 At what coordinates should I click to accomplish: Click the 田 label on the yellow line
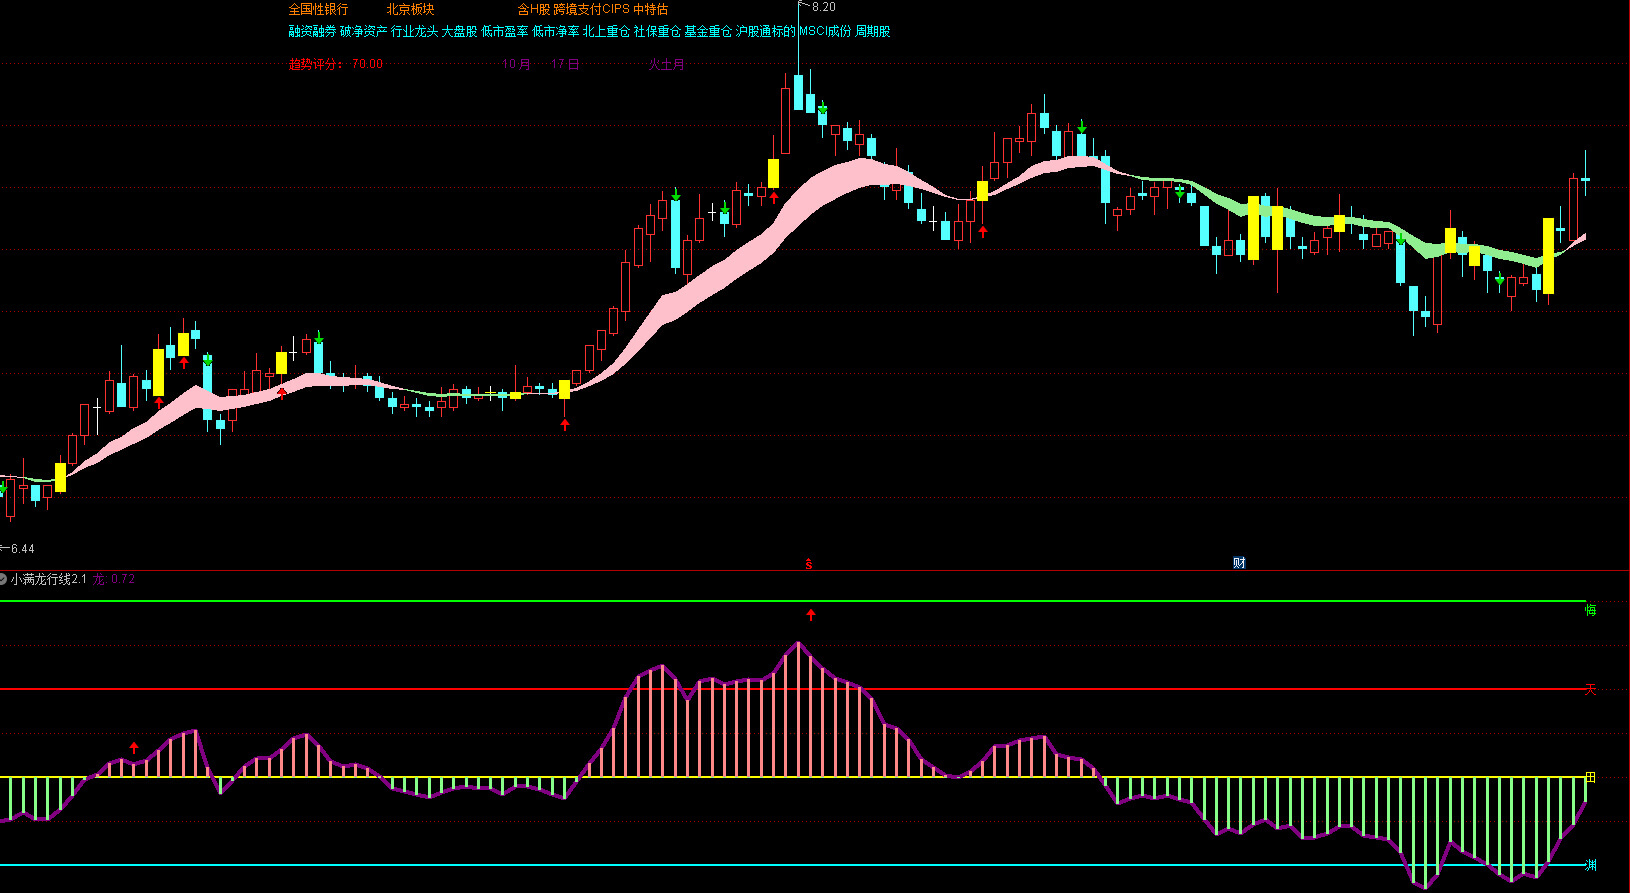pyautogui.click(x=1590, y=777)
